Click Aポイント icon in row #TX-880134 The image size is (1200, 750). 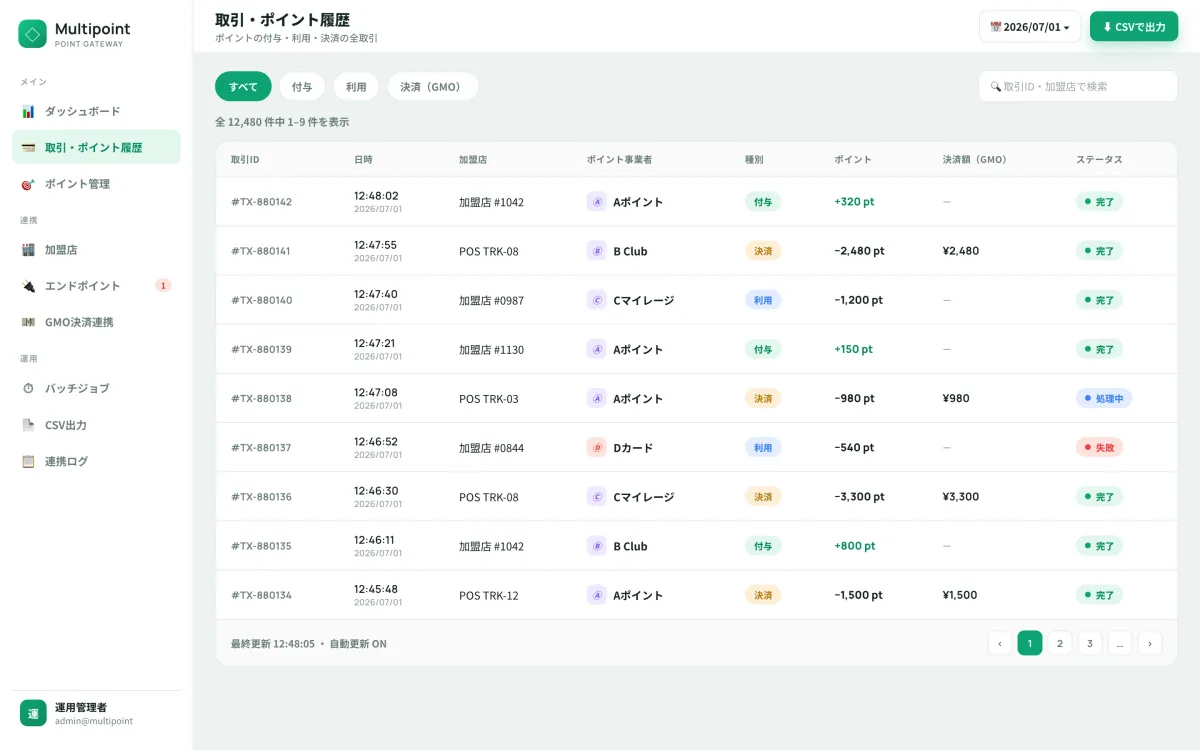pos(597,595)
